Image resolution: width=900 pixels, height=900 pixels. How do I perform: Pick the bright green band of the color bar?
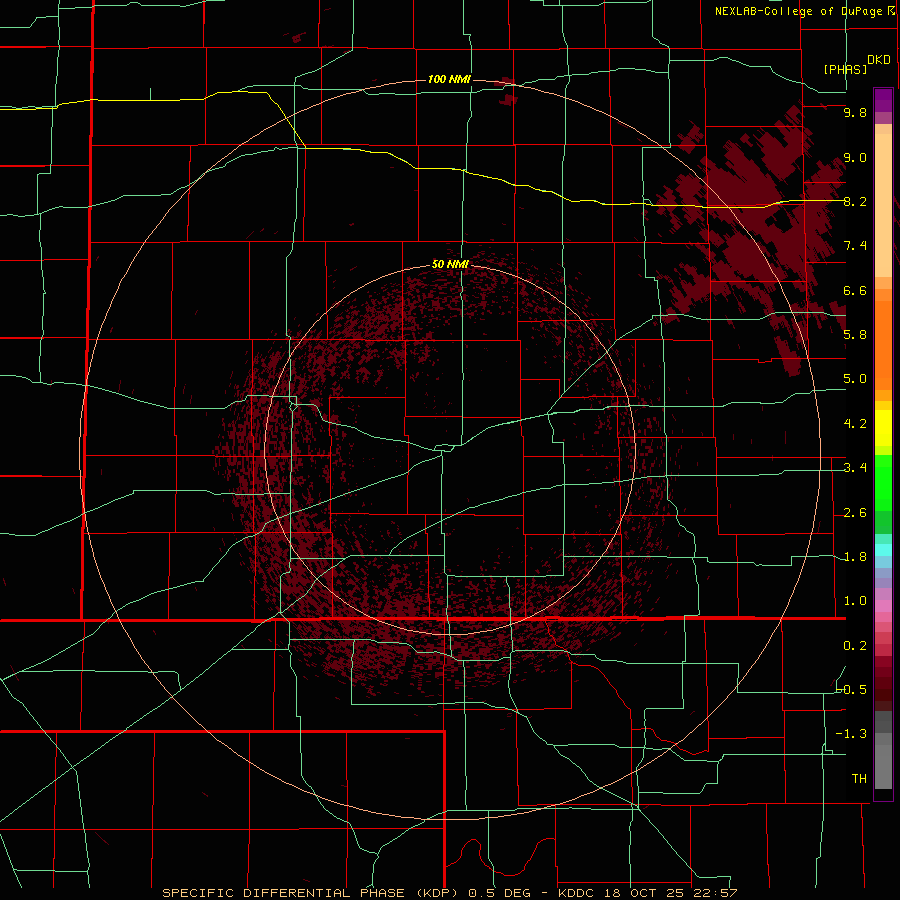pos(883,482)
